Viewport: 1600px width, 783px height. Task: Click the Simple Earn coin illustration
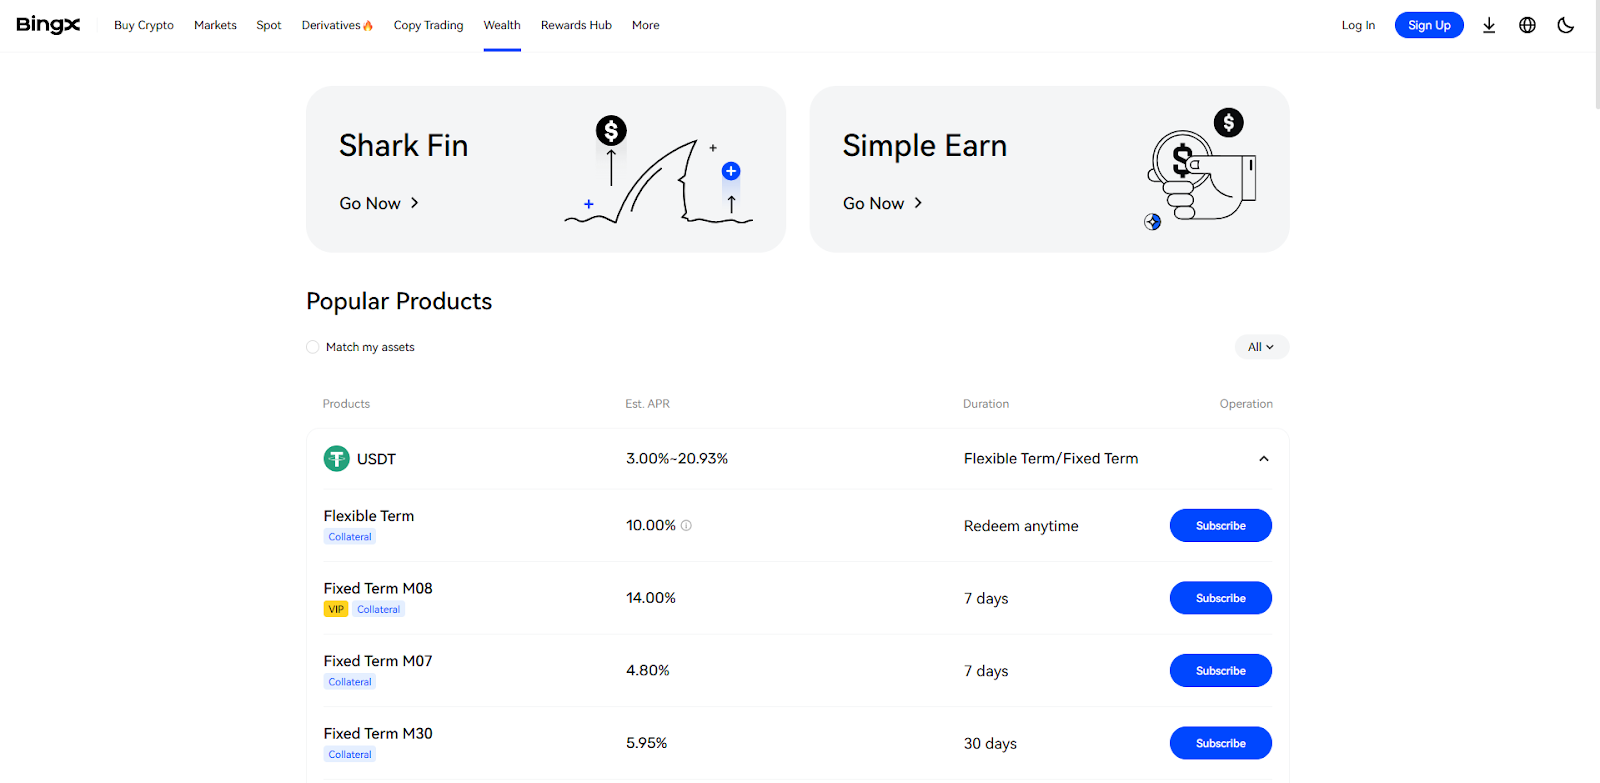pos(1198,169)
